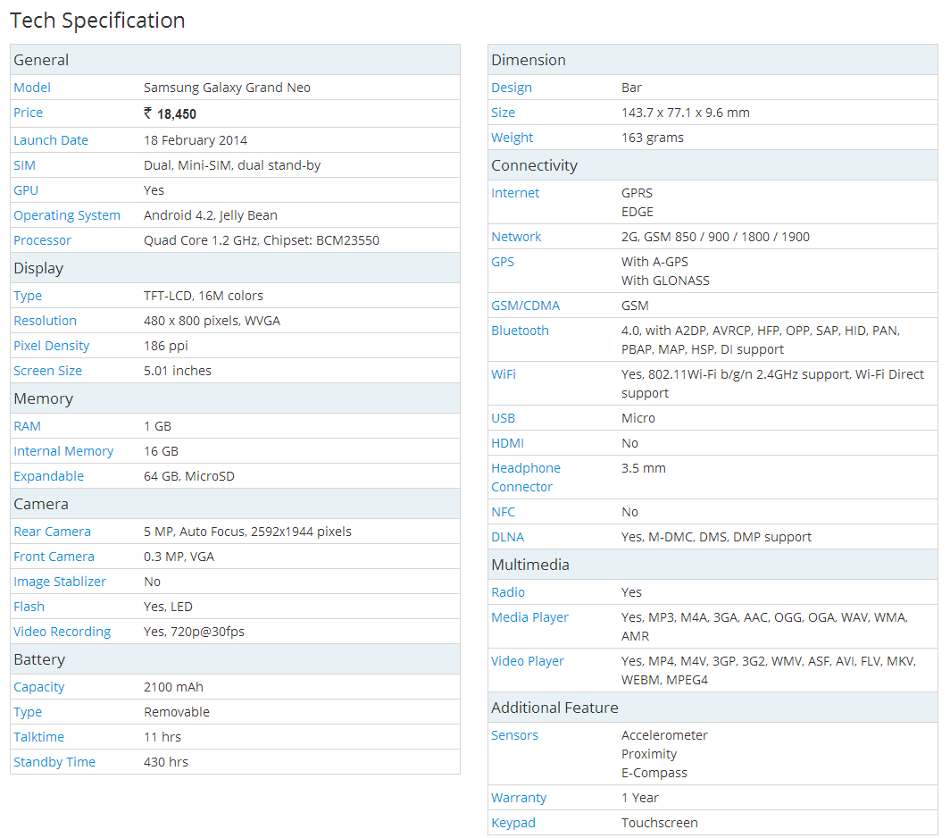Open the Standby Time link

pyautogui.click(x=55, y=762)
